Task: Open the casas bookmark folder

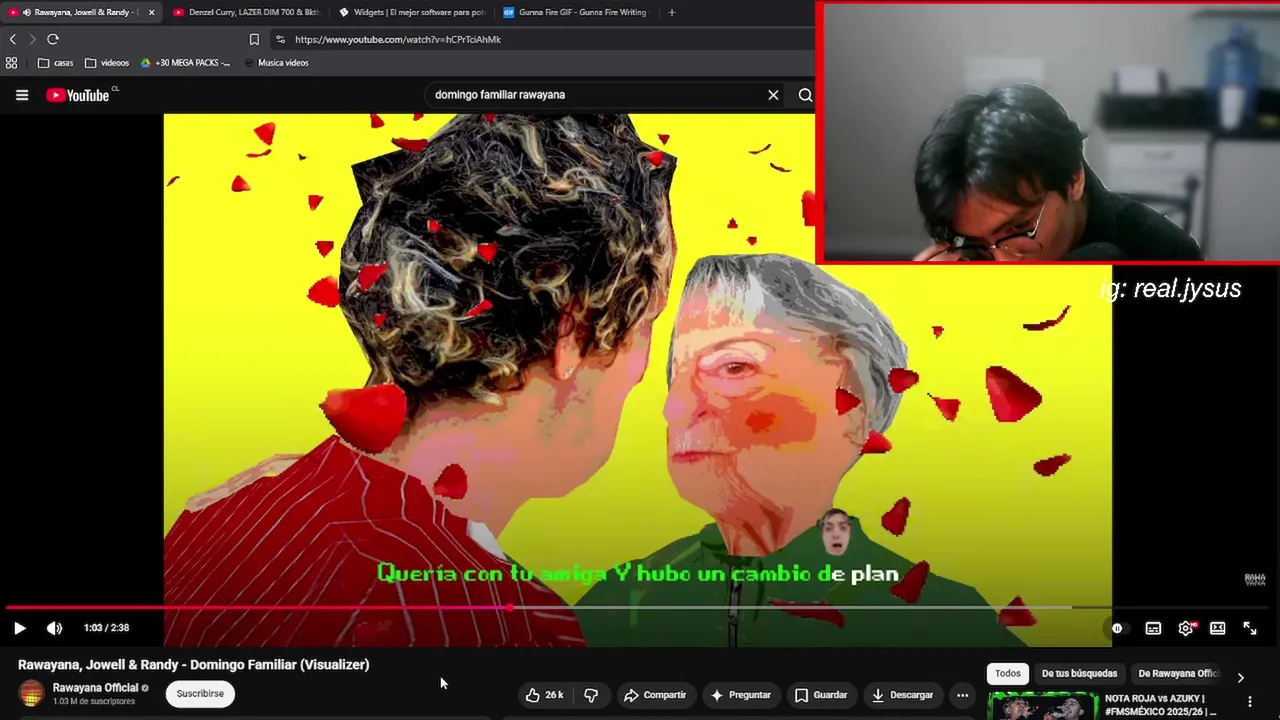Action: tap(56, 62)
